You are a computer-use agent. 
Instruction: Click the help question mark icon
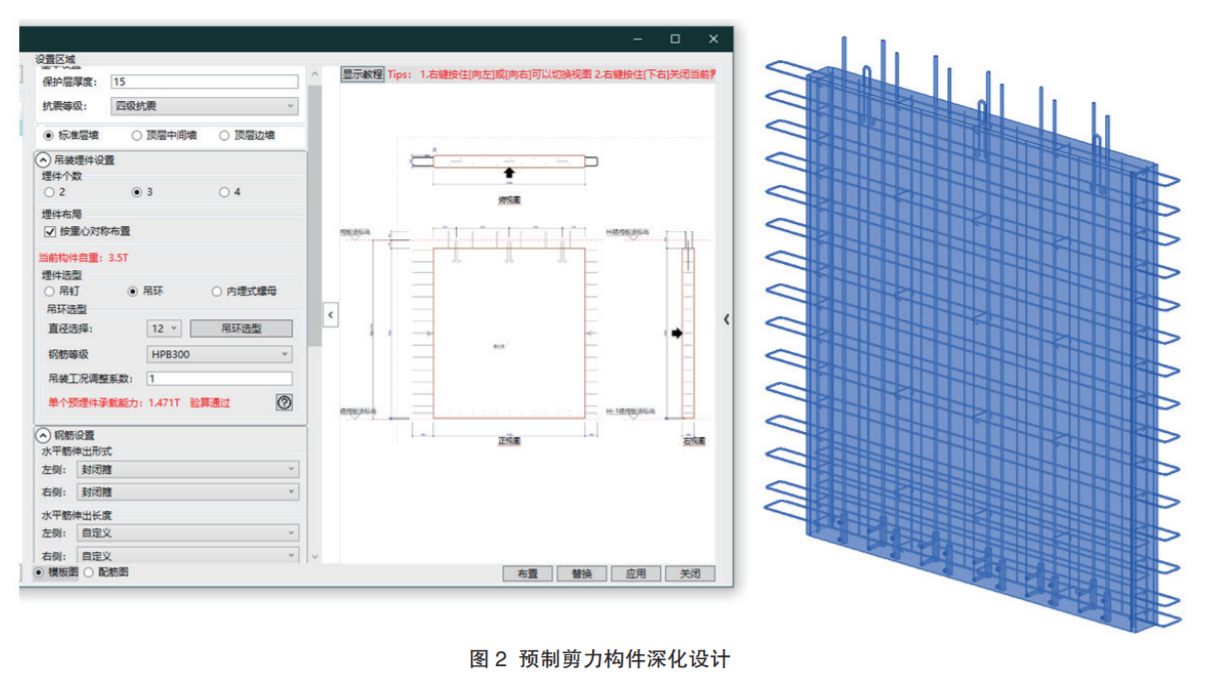point(284,402)
